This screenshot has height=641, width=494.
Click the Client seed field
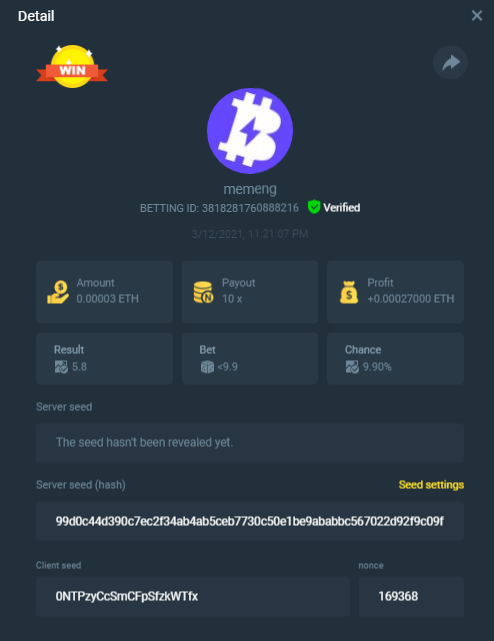[x=193, y=596]
